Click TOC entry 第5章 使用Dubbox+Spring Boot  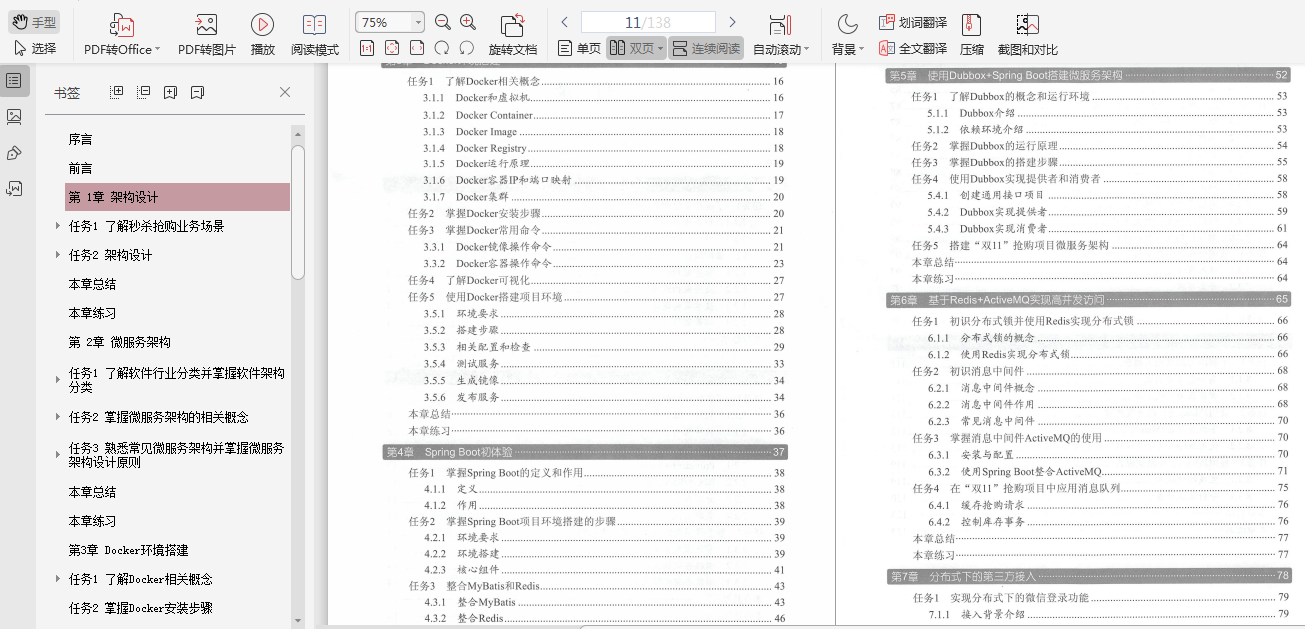coord(1089,75)
